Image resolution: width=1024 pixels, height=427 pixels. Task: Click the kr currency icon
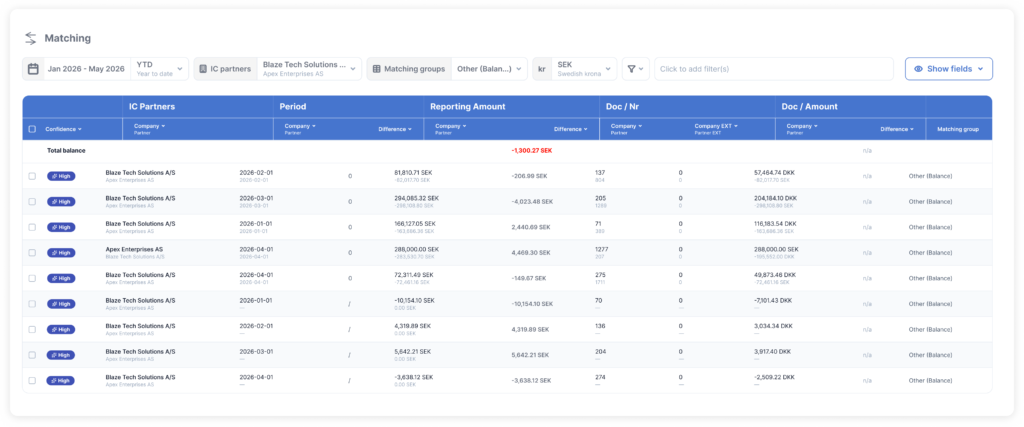click(x=542, y=69)
